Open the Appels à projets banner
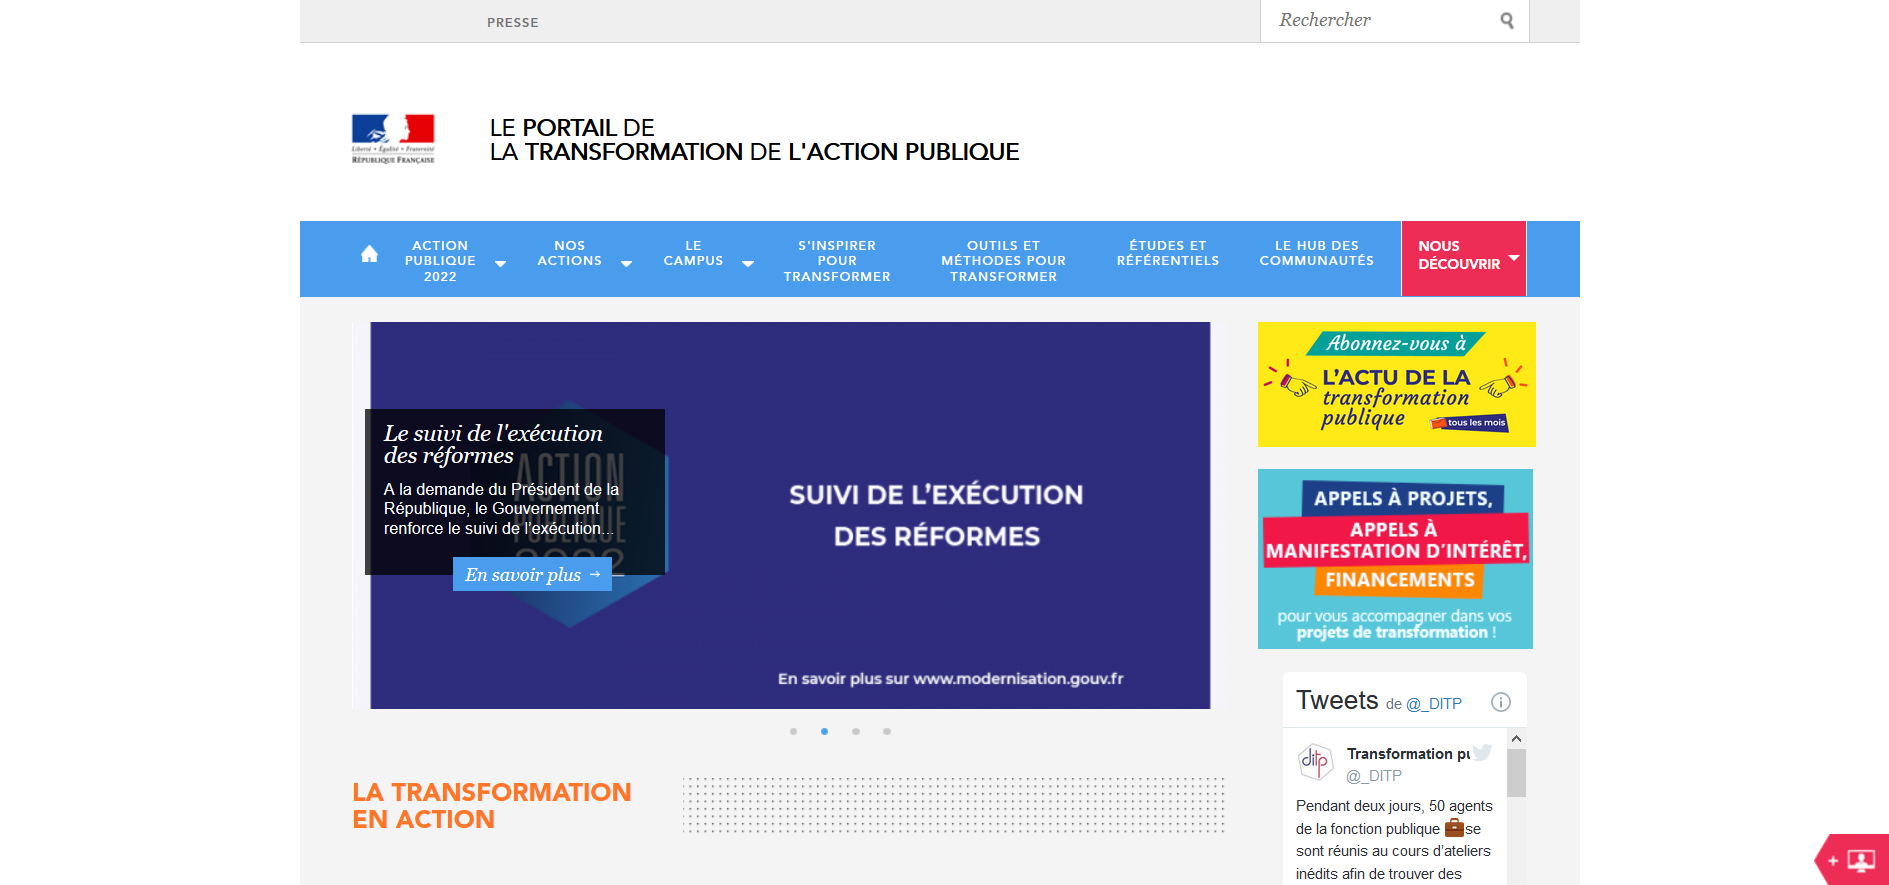Viewport: 1889px width, 885px height. pos(1395,559)
